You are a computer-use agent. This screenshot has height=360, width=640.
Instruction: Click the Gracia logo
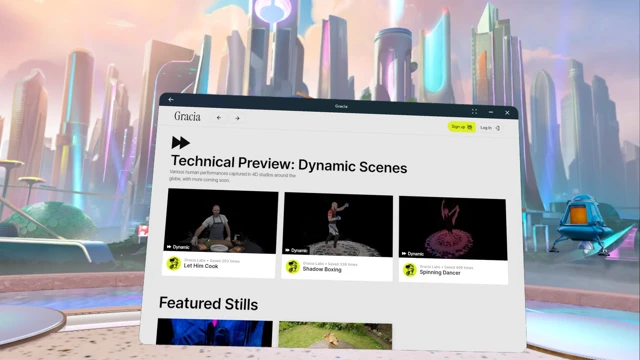[187, 117]
